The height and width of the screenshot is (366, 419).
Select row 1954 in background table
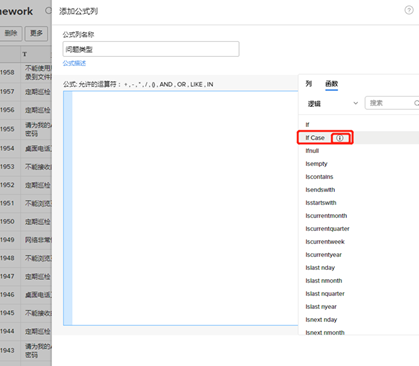click(26, 148)
